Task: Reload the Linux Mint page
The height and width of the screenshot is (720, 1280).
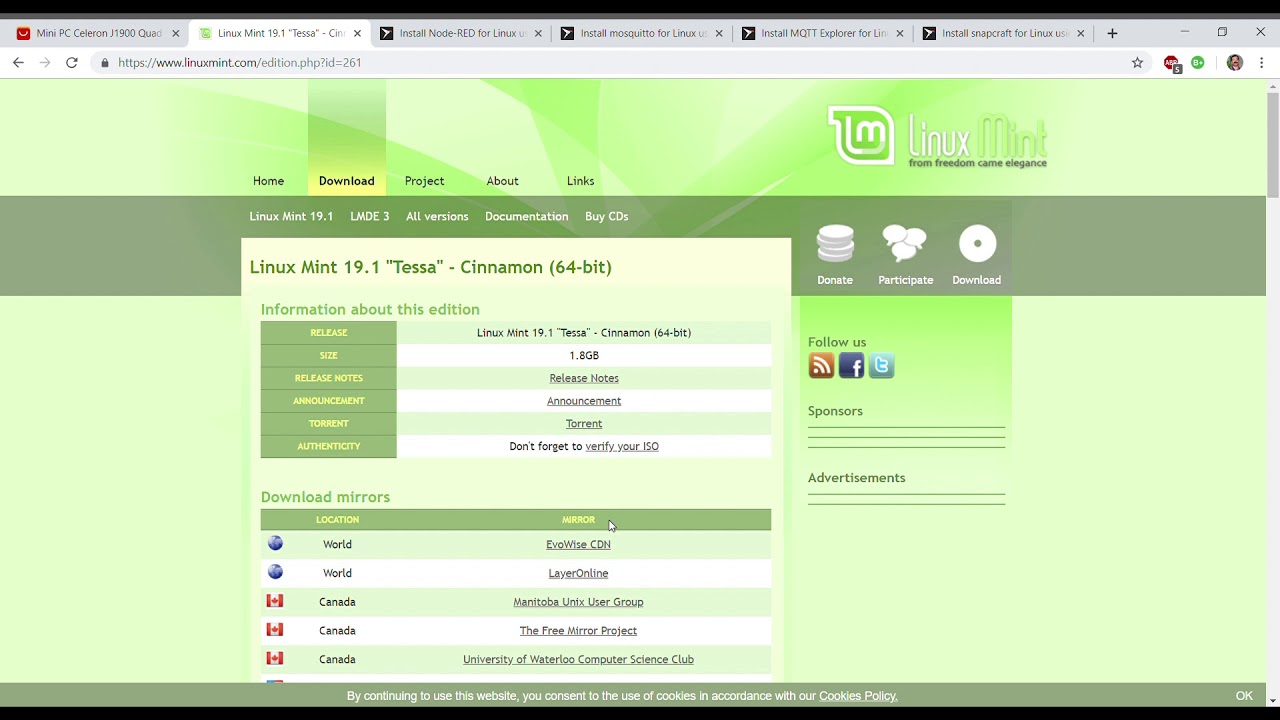Action: [72, 62]
